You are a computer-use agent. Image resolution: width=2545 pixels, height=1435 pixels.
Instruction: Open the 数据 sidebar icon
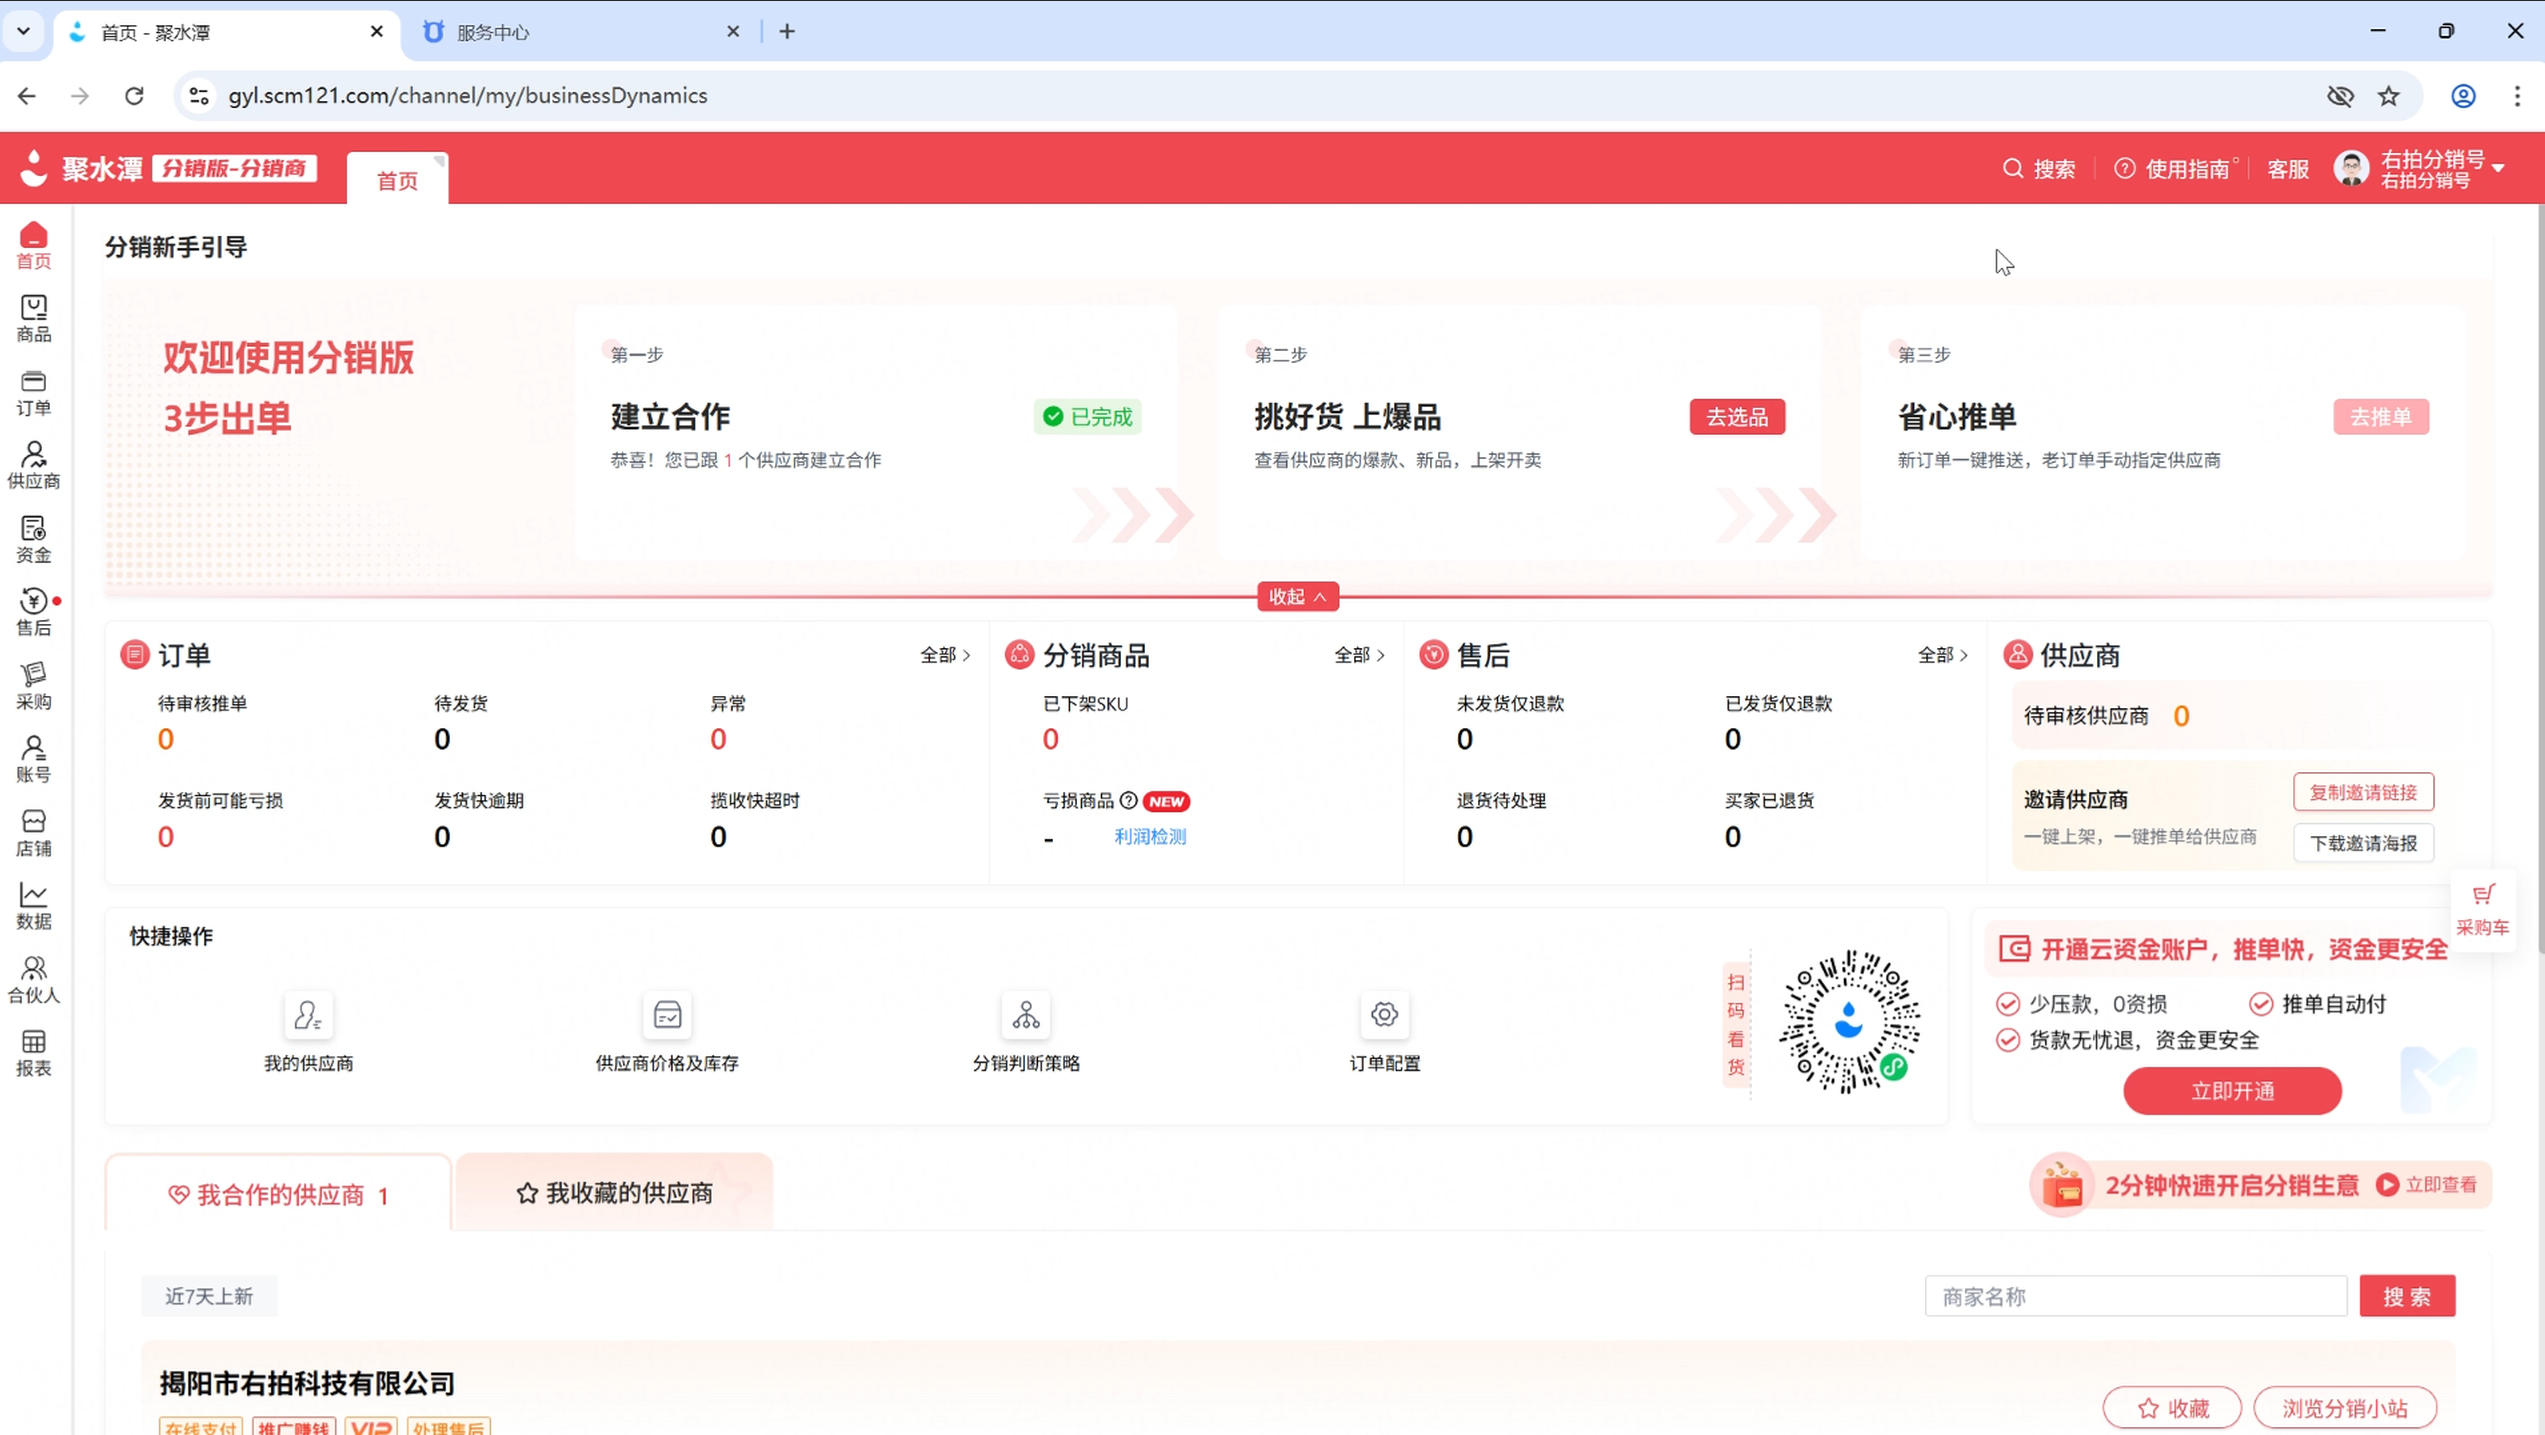tap(33, 904)
